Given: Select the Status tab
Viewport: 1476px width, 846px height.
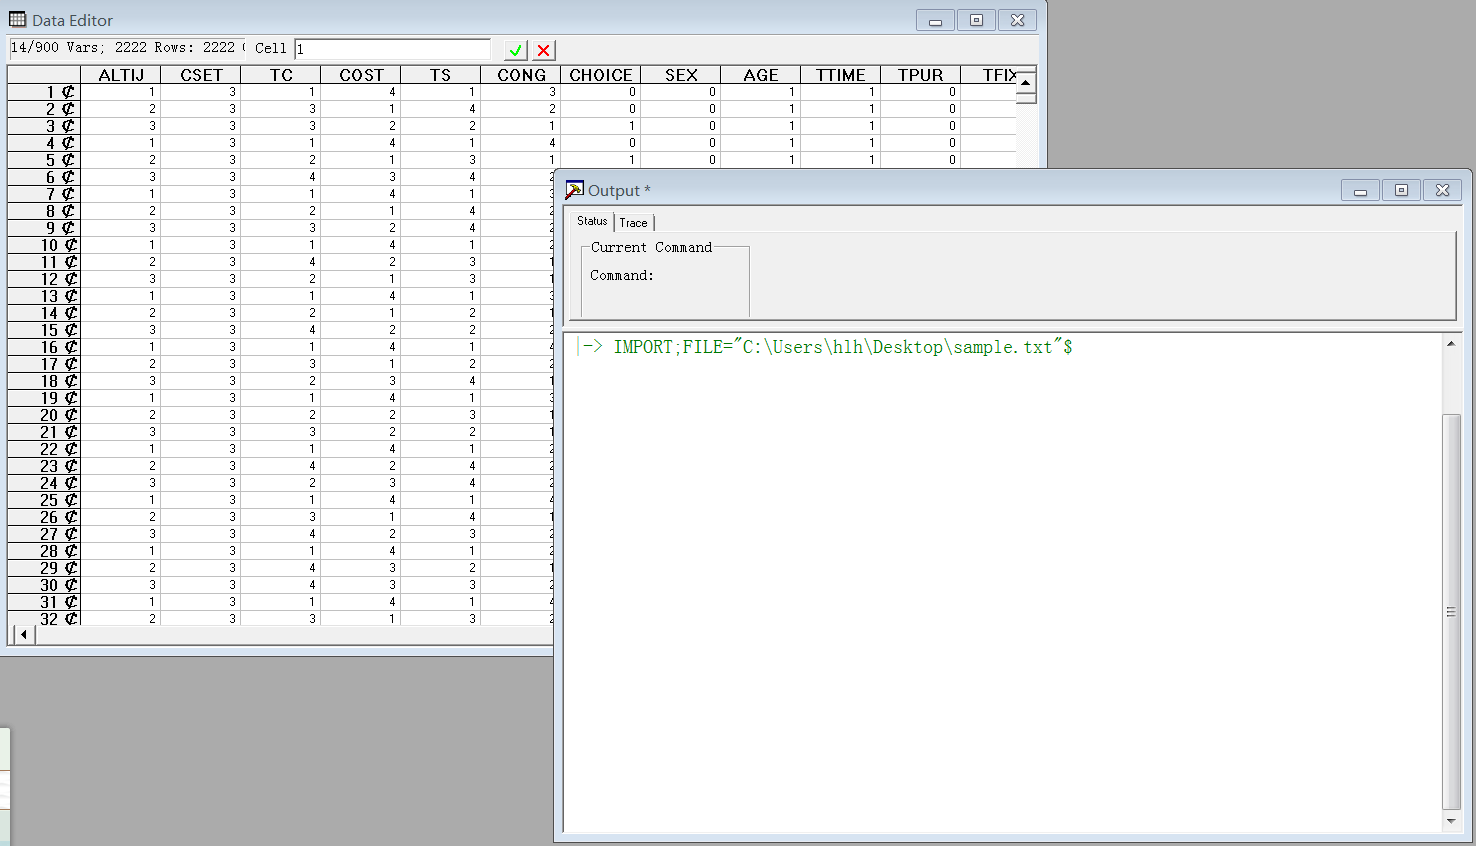Looking at the screenshot, I should tap(592, 221).
